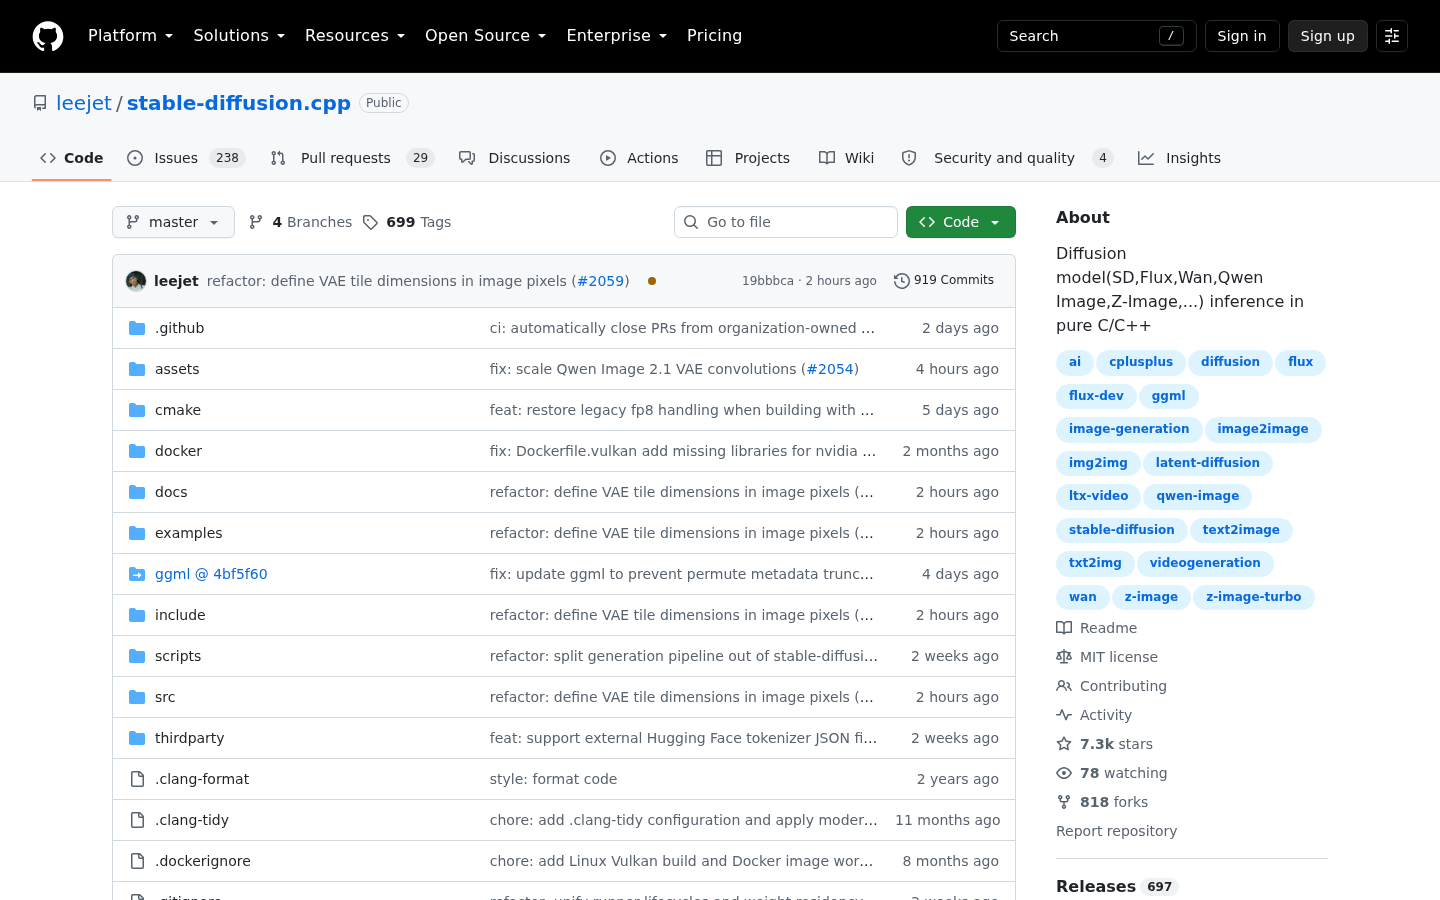Select the z-image-turbo topic tag
The image size is (1440, 900).
[1254, 597]
